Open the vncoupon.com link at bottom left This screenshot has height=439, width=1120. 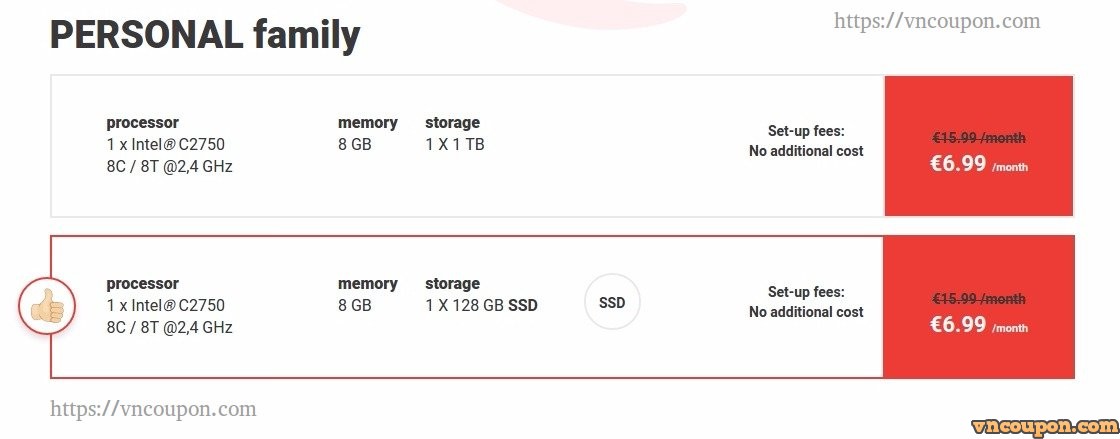tap(153, 409)
